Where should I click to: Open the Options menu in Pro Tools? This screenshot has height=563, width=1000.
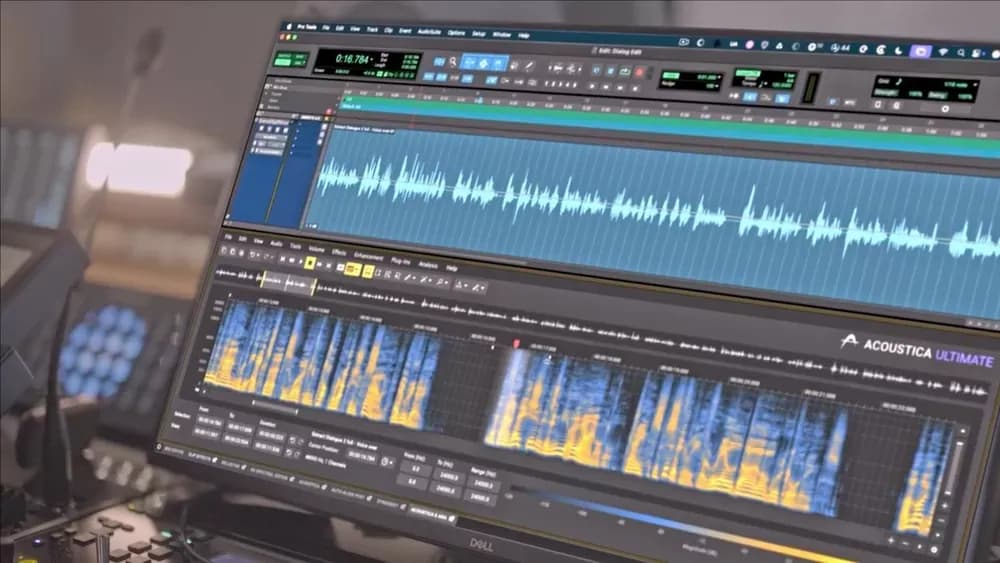[x=456, y=33]
